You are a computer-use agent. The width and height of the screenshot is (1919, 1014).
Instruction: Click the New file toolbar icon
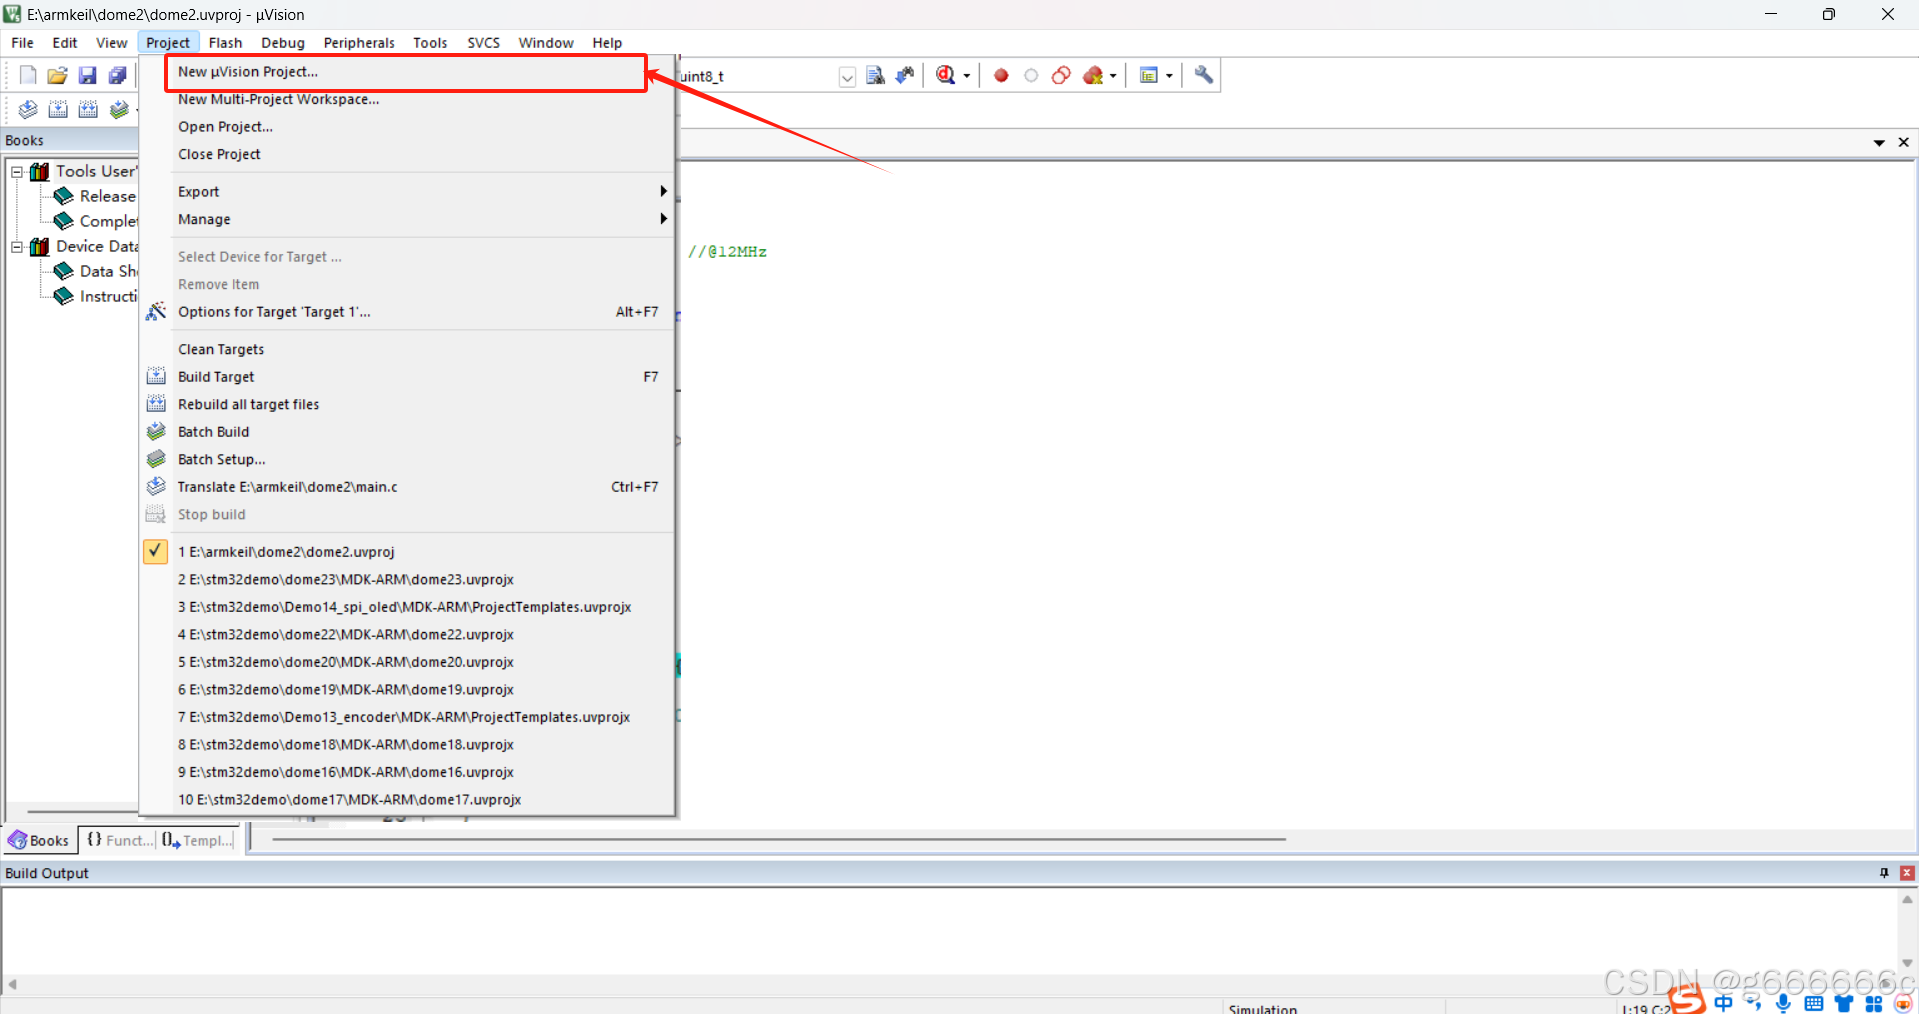click(28, 75)
